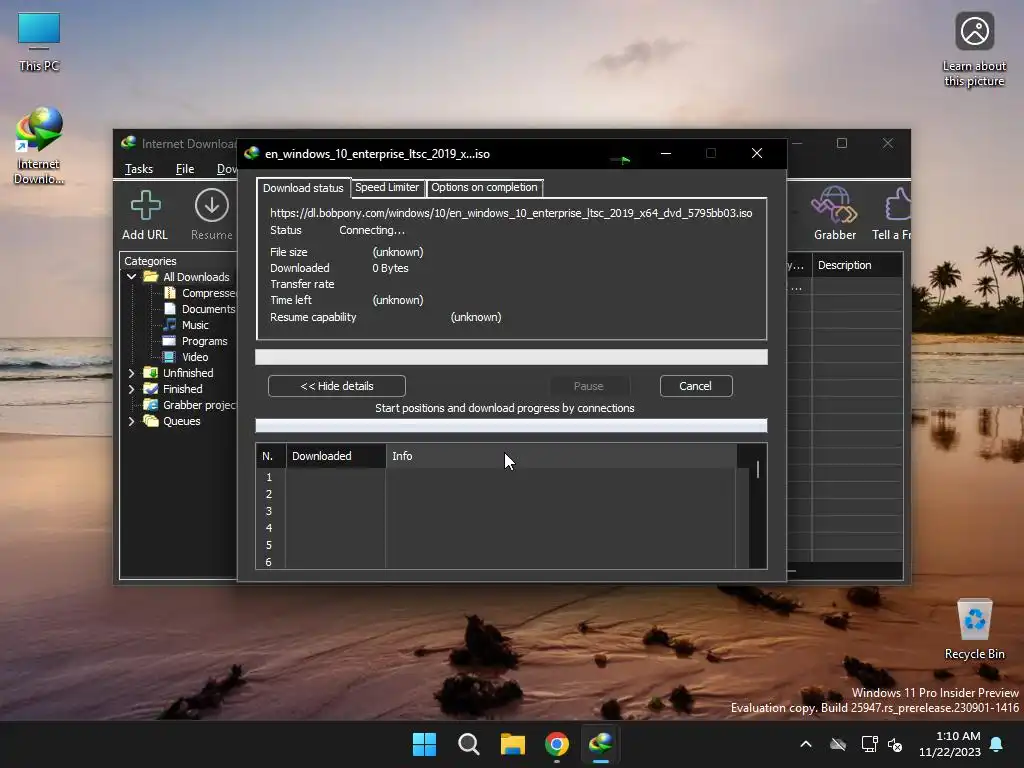Open the notifications bell in tray

tap(997, 744)
